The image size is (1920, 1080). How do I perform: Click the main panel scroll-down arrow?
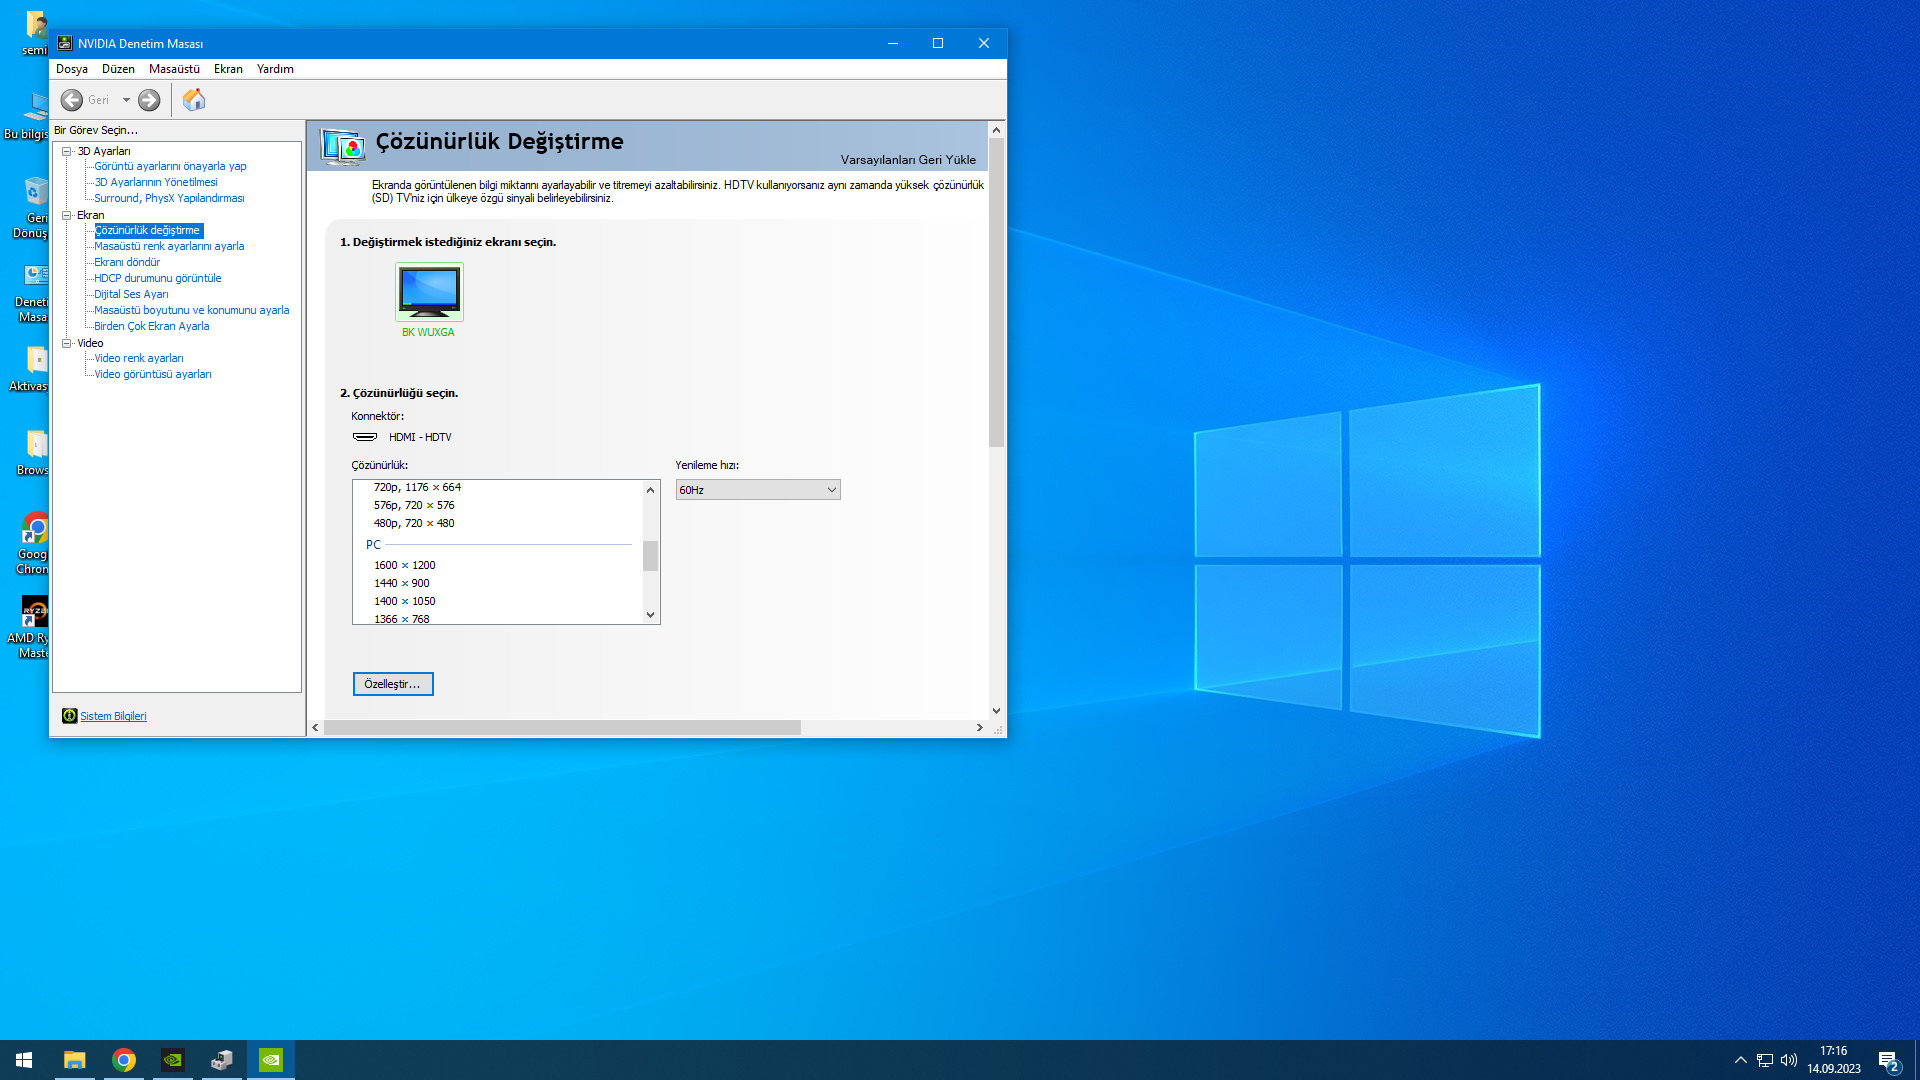pos(997,711)
